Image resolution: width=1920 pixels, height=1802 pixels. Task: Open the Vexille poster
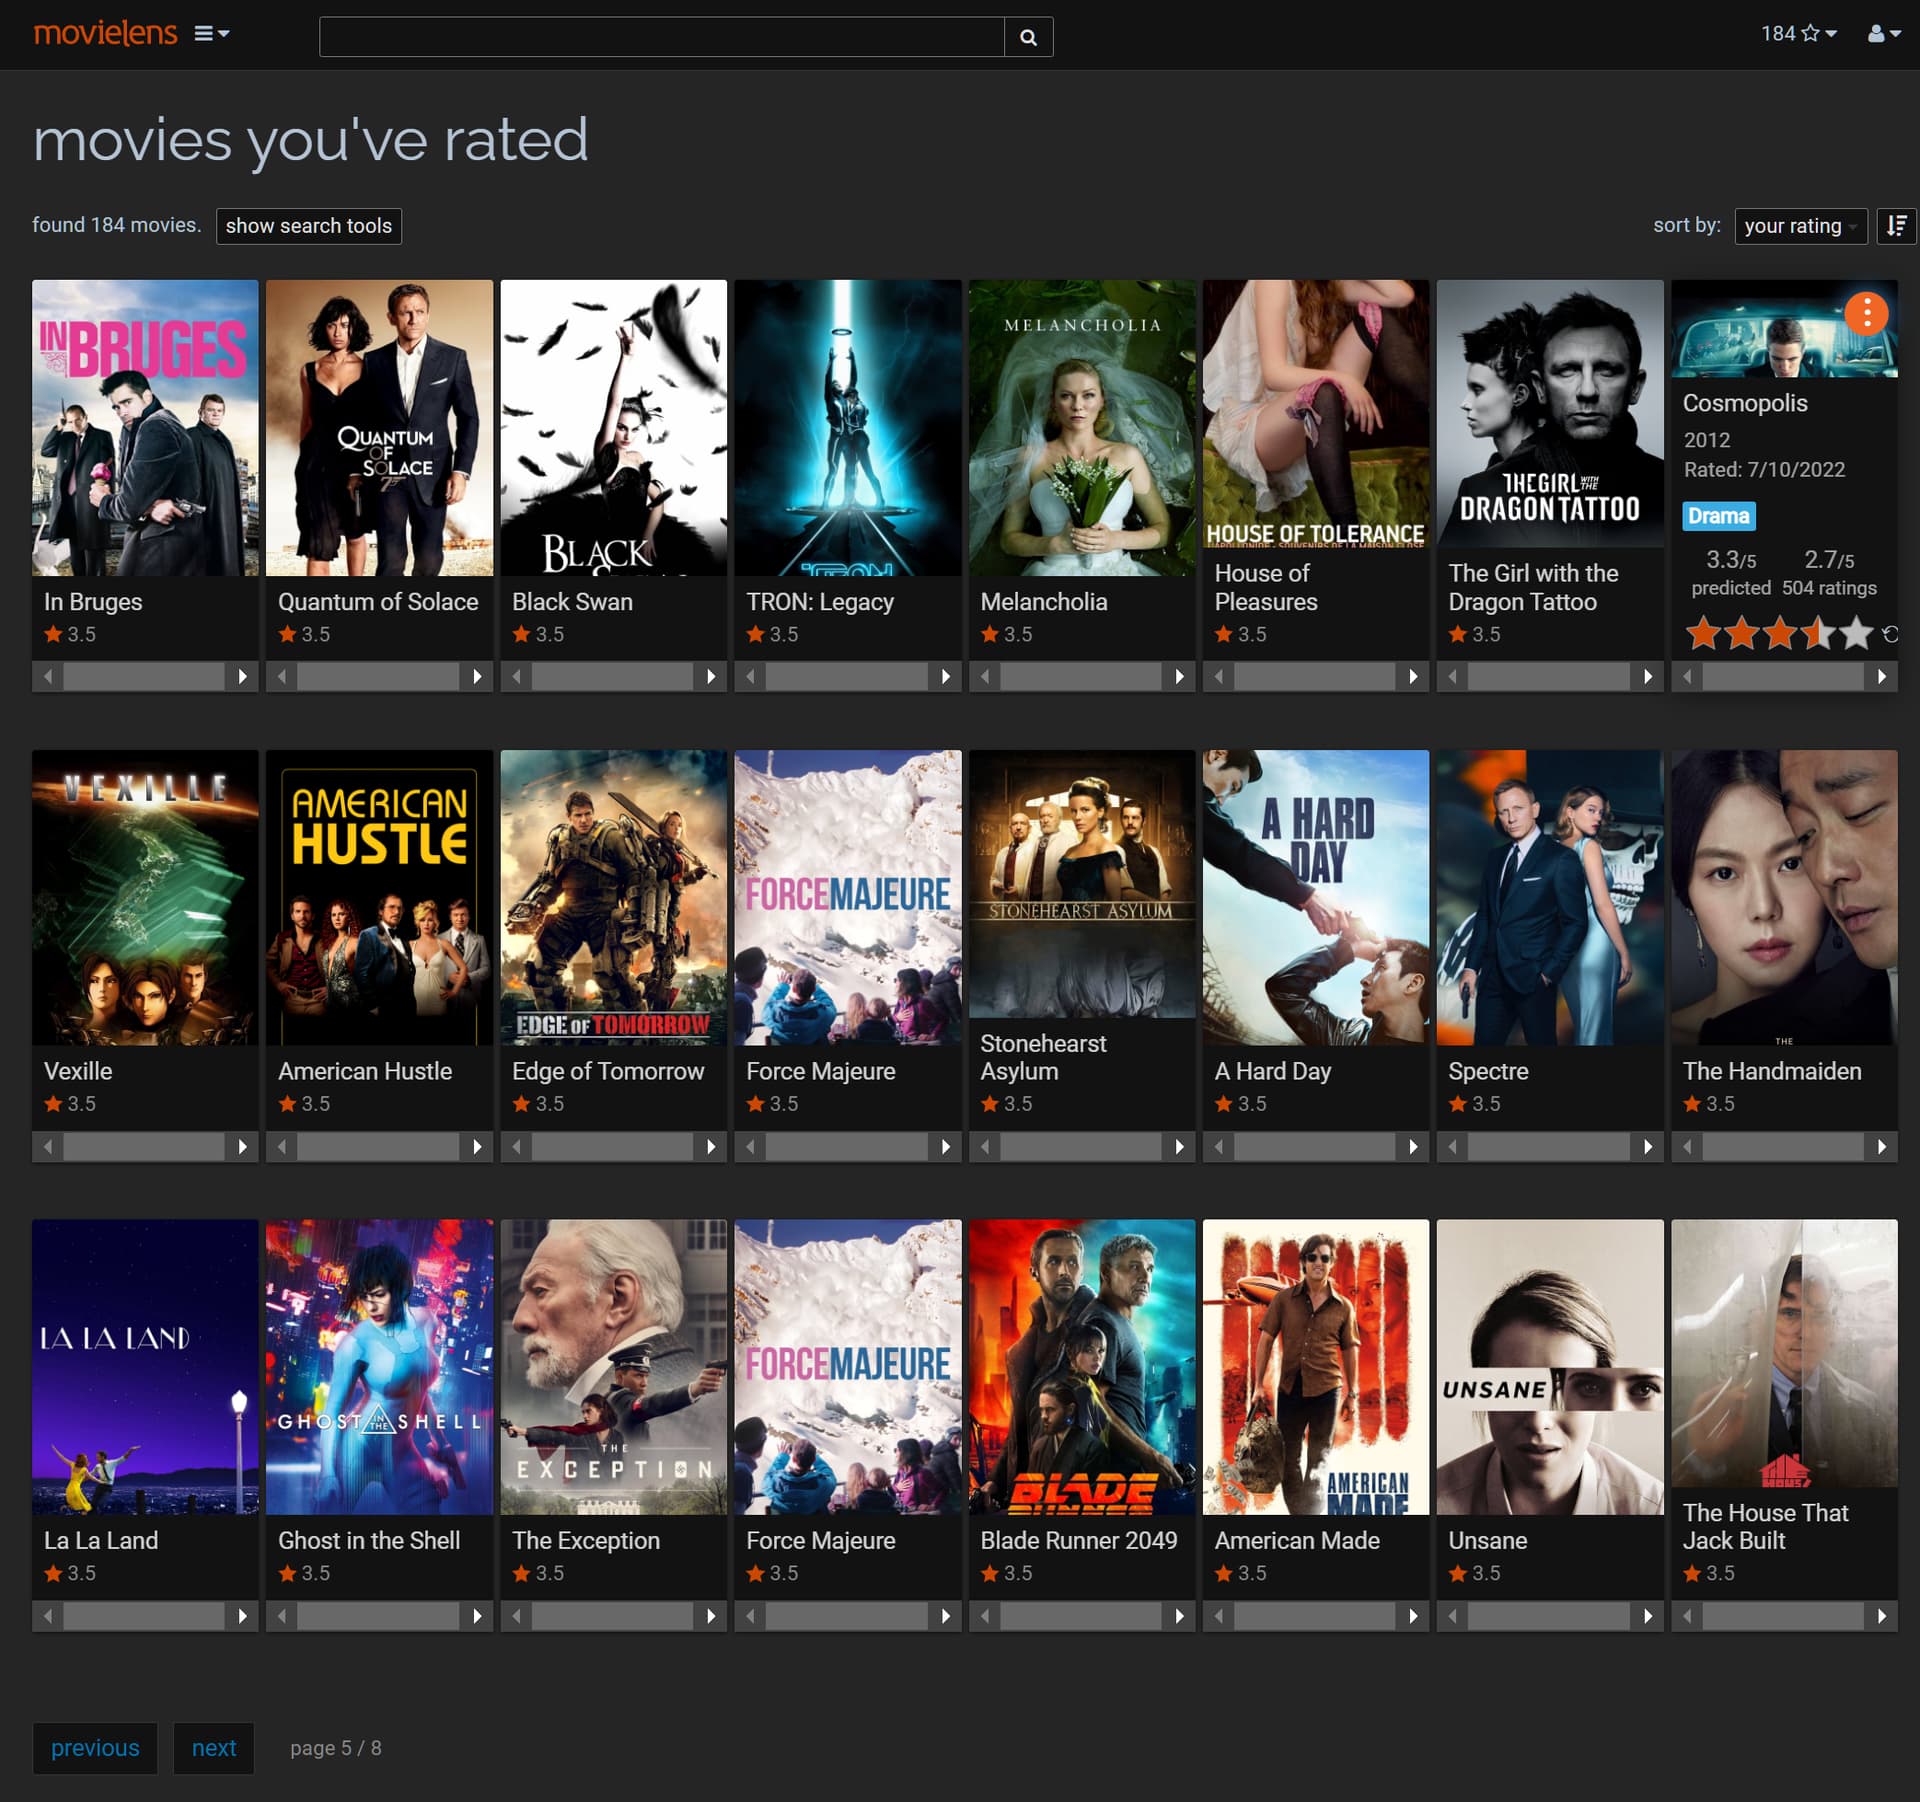[145, 898]
